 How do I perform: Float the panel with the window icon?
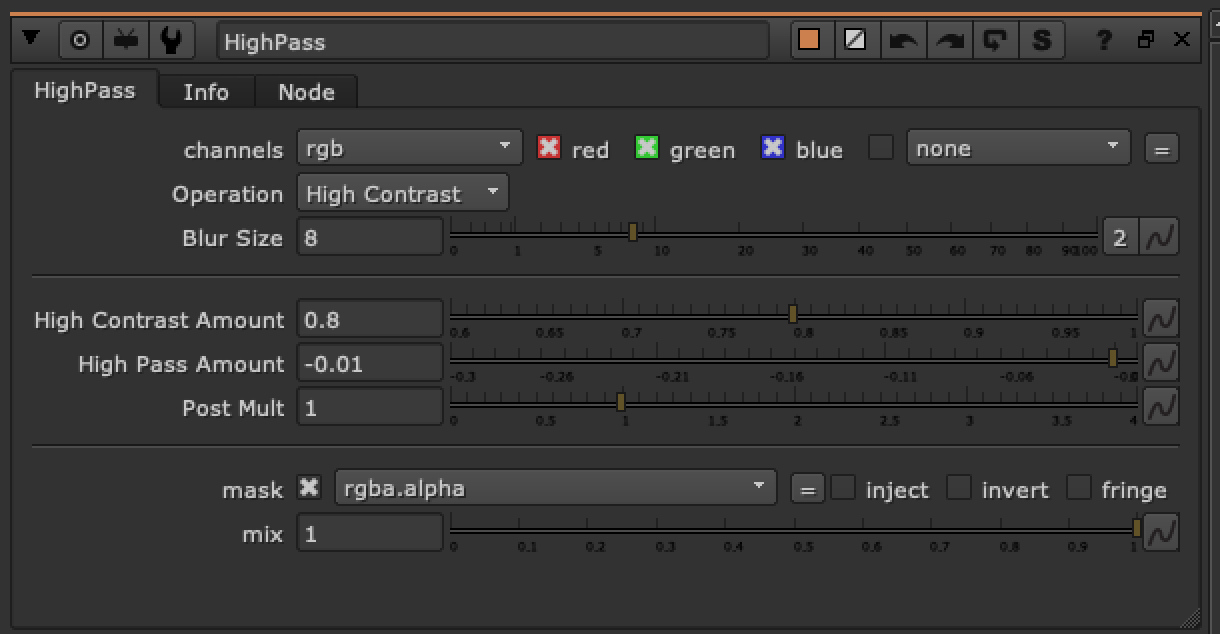[1146, 40]
